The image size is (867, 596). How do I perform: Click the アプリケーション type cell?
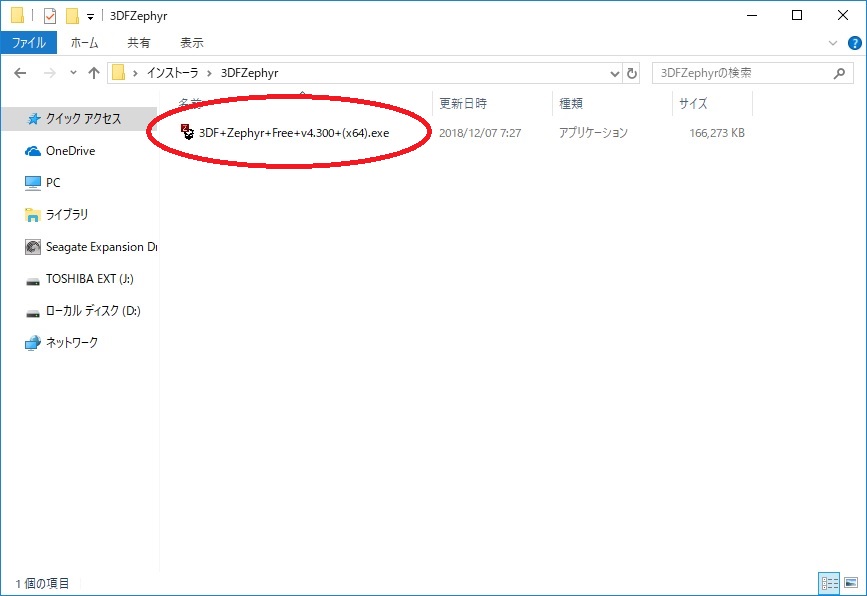click(593, 133)
